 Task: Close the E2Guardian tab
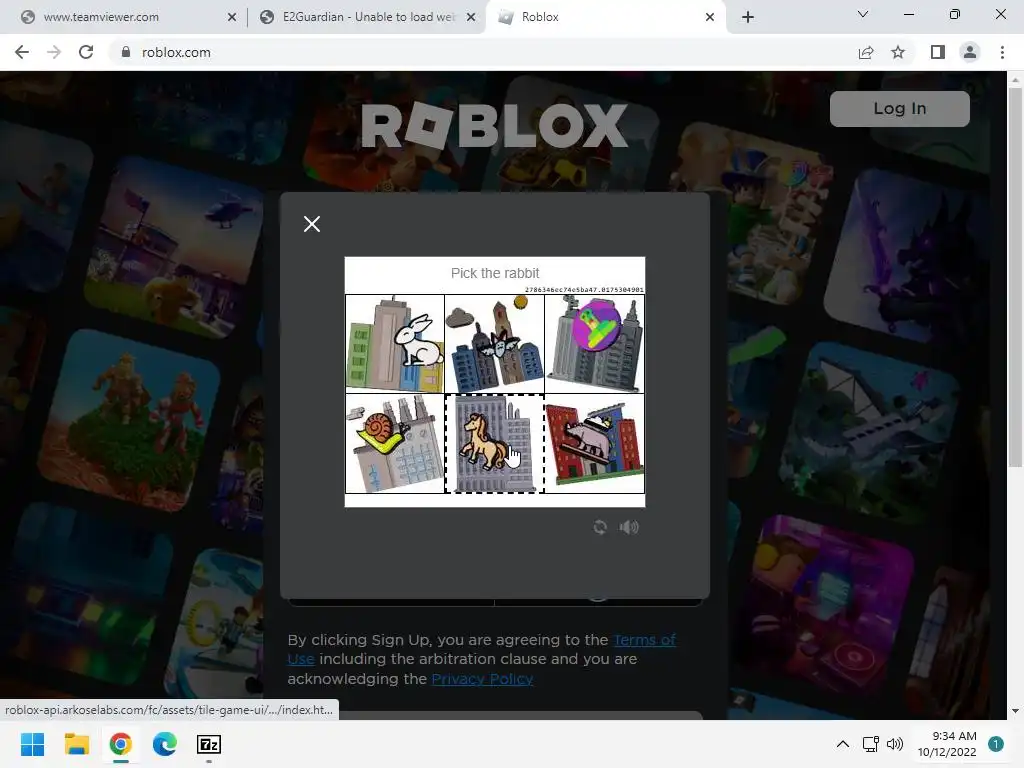[471, 17]
